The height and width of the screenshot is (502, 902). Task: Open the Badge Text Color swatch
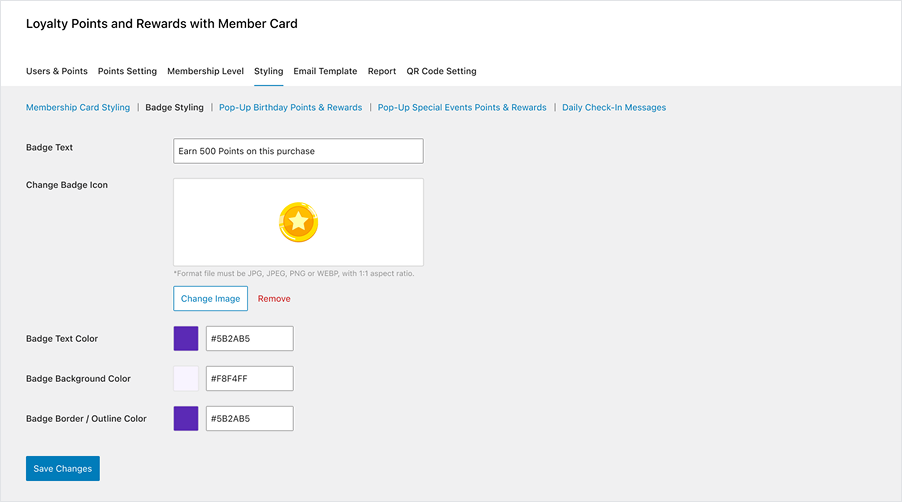tap(186, 339)
